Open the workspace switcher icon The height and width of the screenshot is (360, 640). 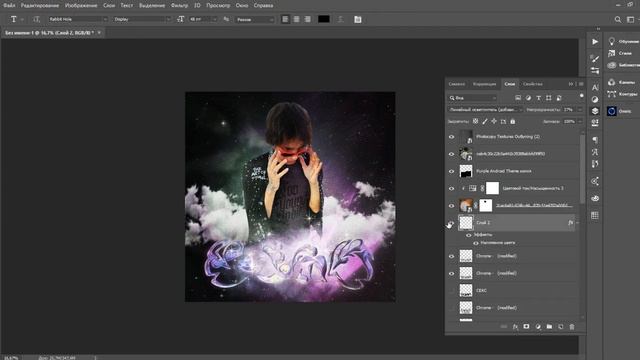[631, 19]
